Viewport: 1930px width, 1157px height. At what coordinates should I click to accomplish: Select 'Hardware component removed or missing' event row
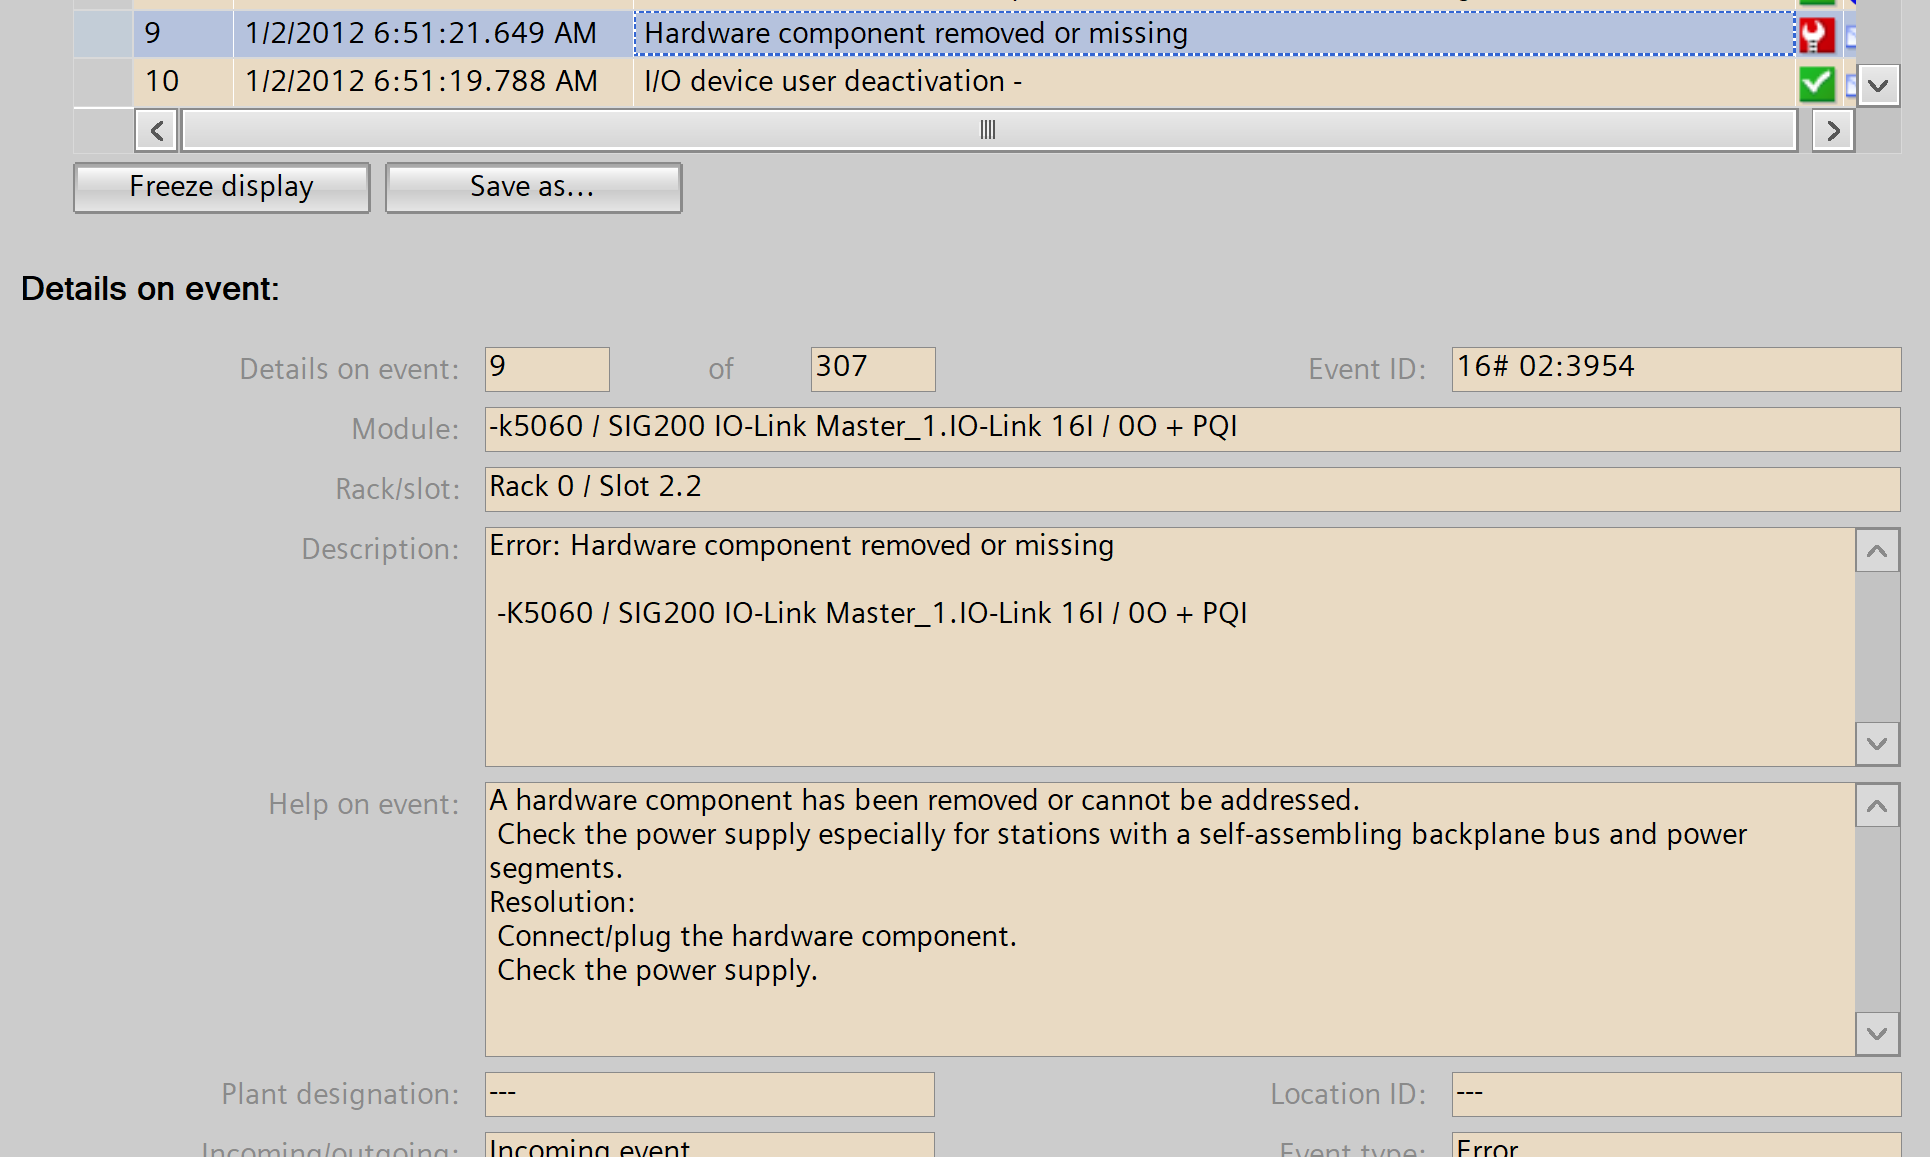915,34
